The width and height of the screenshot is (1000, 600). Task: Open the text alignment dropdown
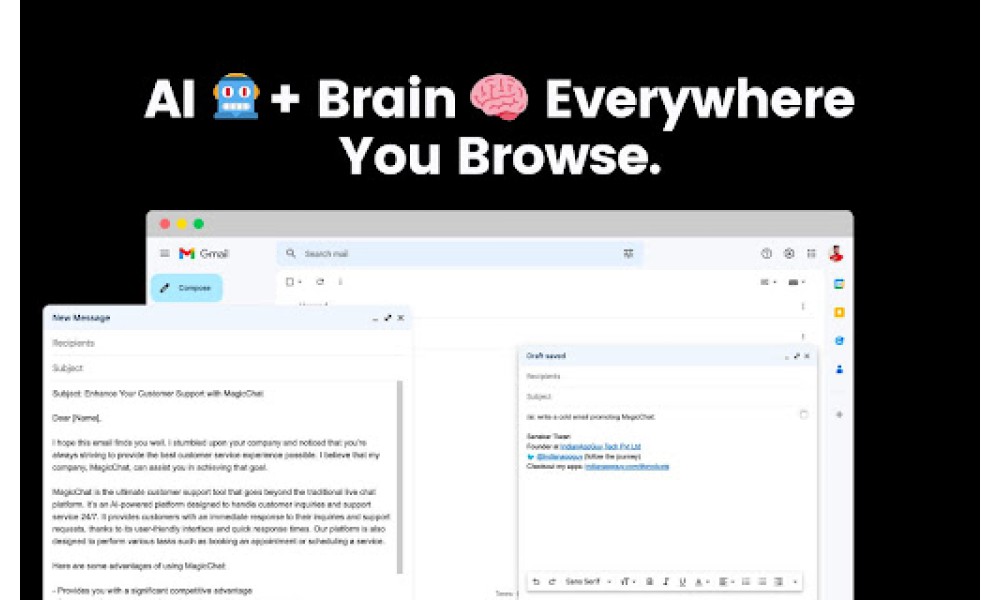[x=726, y=582]
